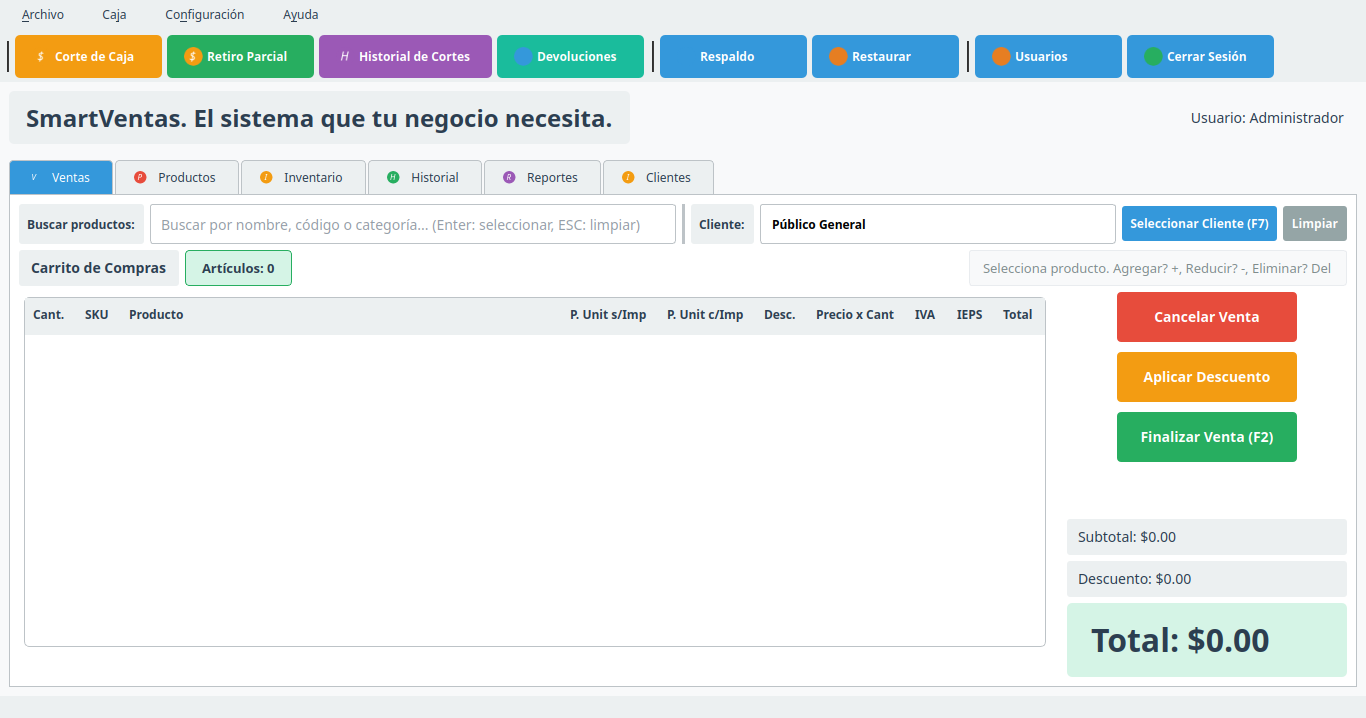Click the P. Unit s/Imp column header
The height and width of the screenshot is (718, 1366).
pos(608,315)
